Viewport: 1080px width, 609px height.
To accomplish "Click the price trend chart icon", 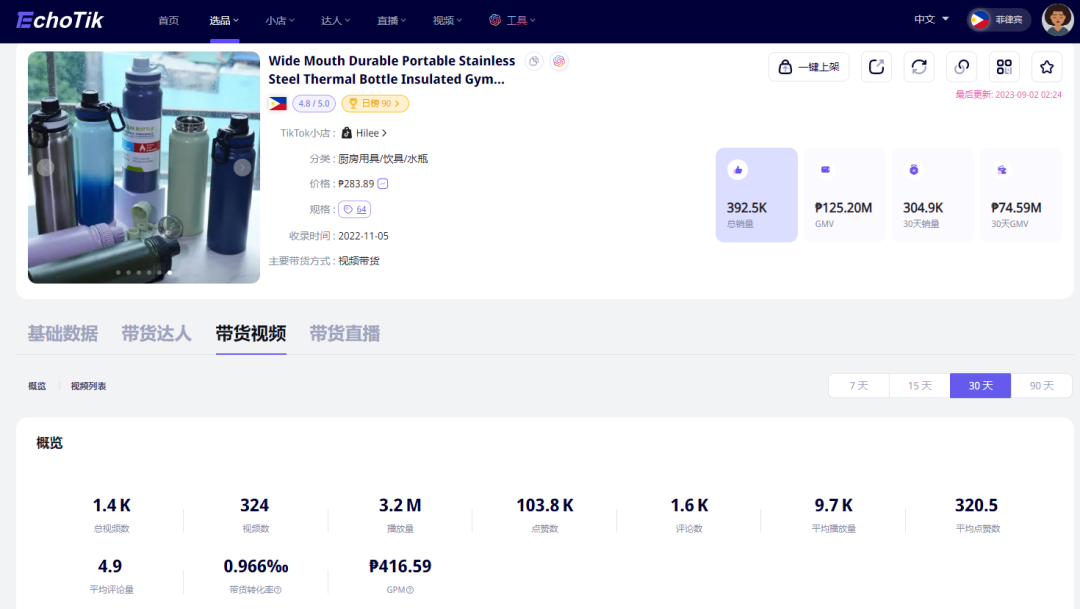I will (x=383, y=184).
